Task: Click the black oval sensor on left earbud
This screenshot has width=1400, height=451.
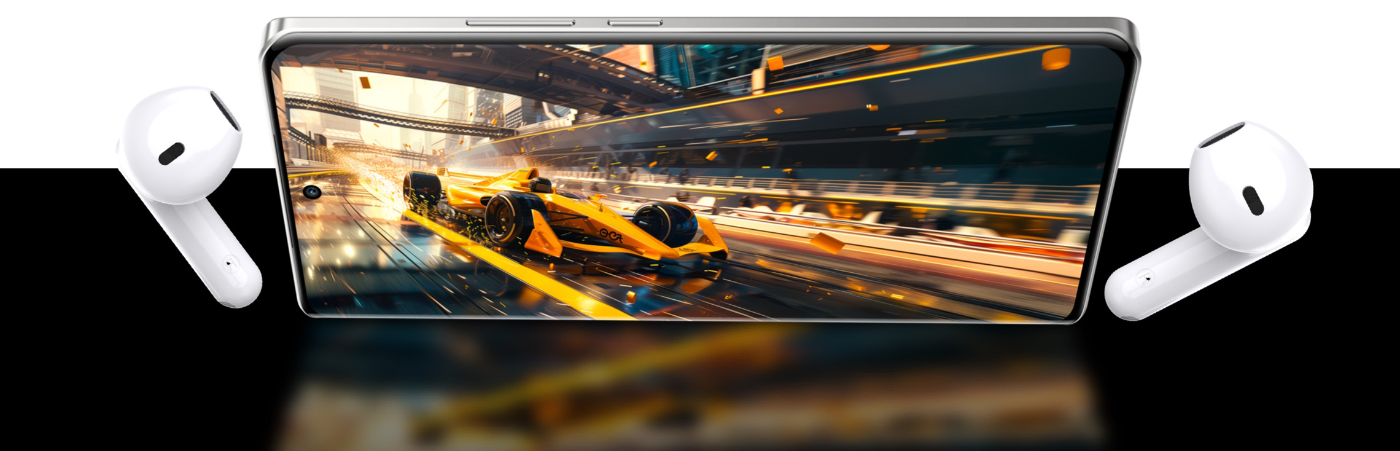Action: coord(171,153)
